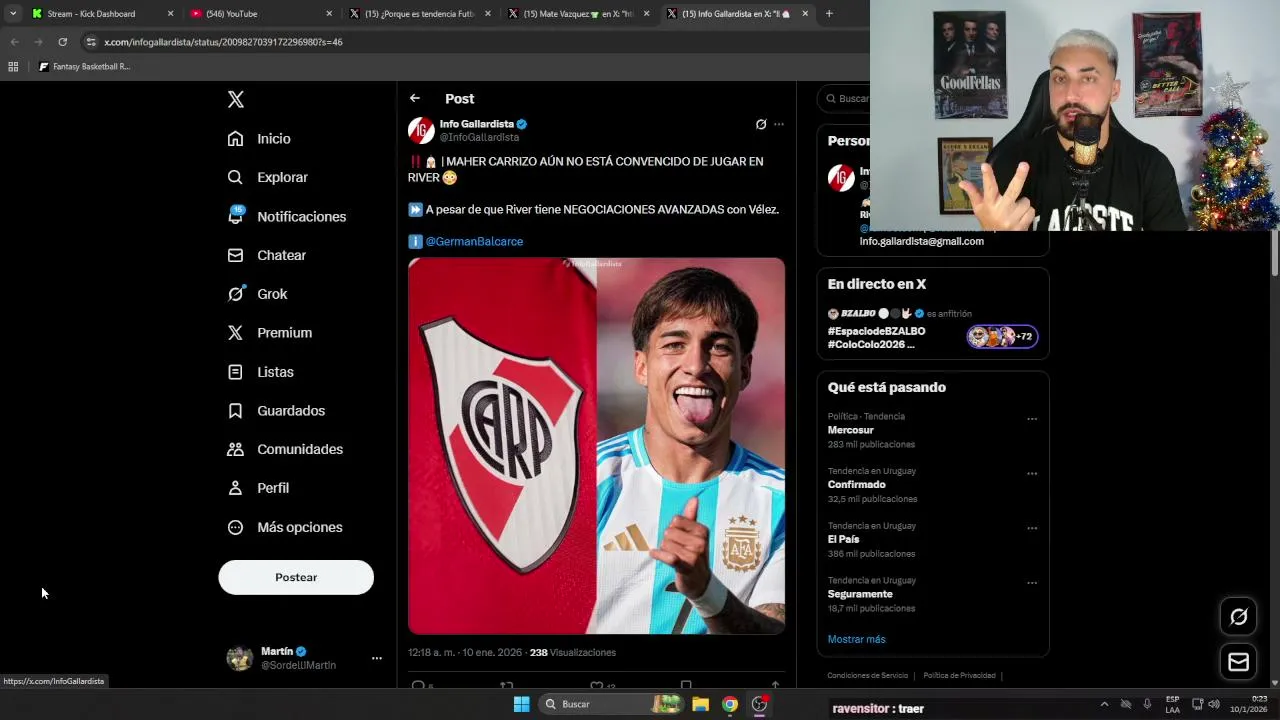Open Martín account menu dots
Screen dimensions: 1280x720
click(x=377, y=658)
